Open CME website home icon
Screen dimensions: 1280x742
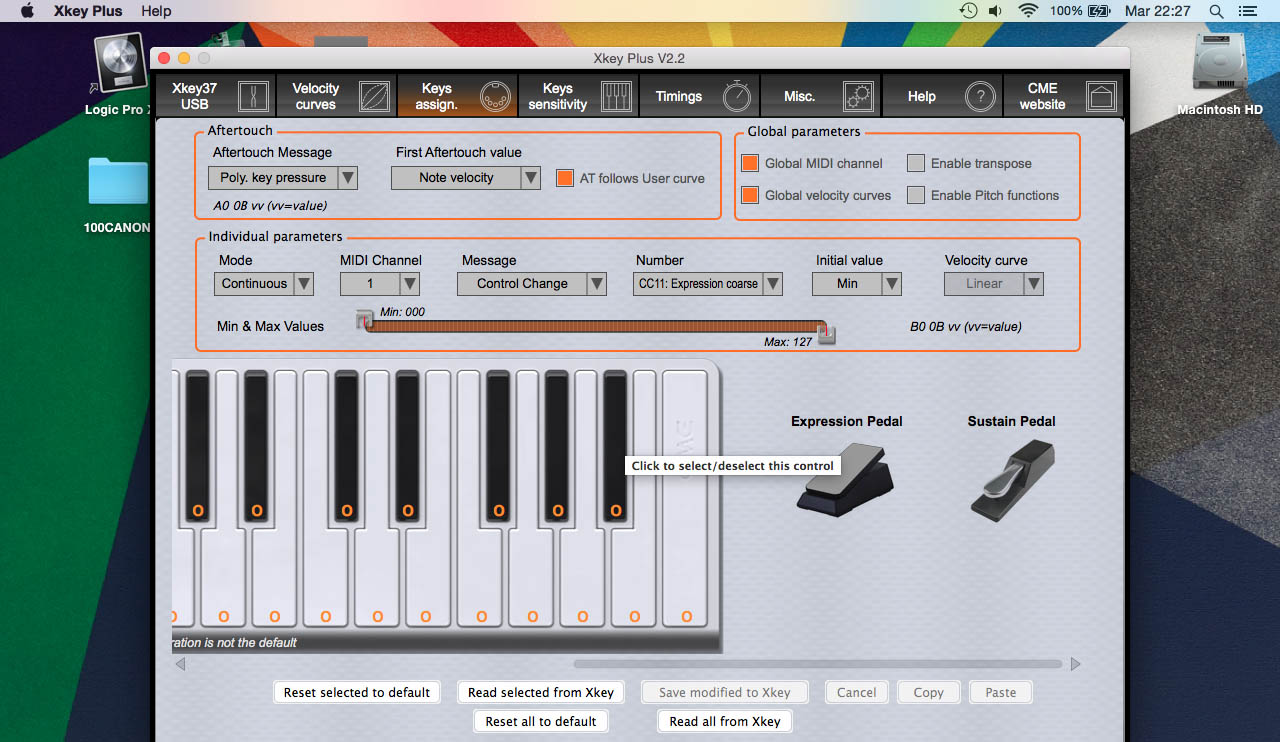[x=1100, y=96]
